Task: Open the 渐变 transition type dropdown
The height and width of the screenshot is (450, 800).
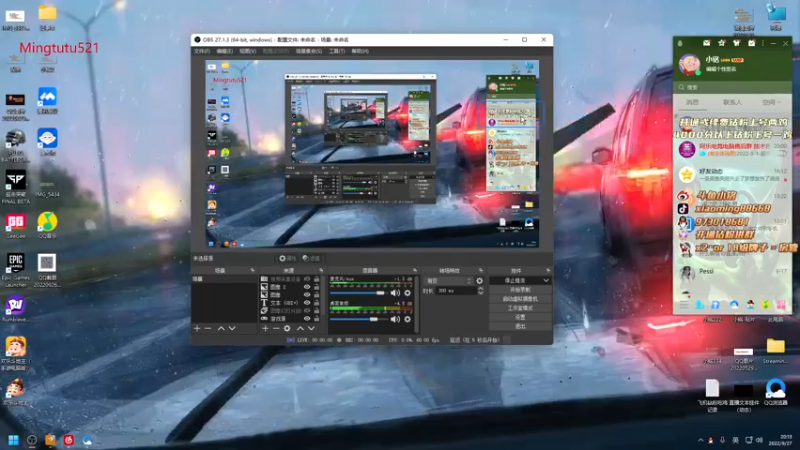Action: [x=448, y=281]
